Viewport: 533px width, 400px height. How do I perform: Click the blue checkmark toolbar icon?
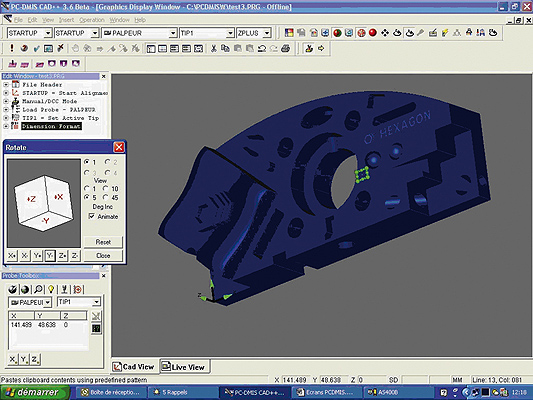pos(36,49)
